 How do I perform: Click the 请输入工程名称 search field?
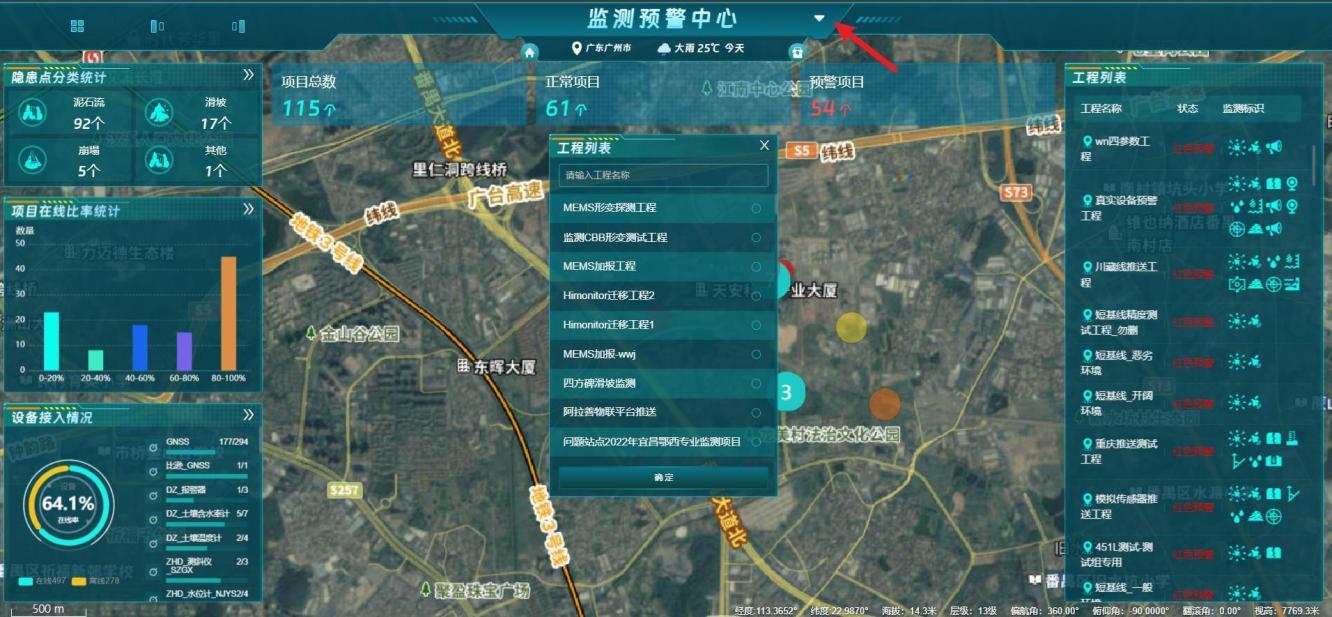coord(663,175)
